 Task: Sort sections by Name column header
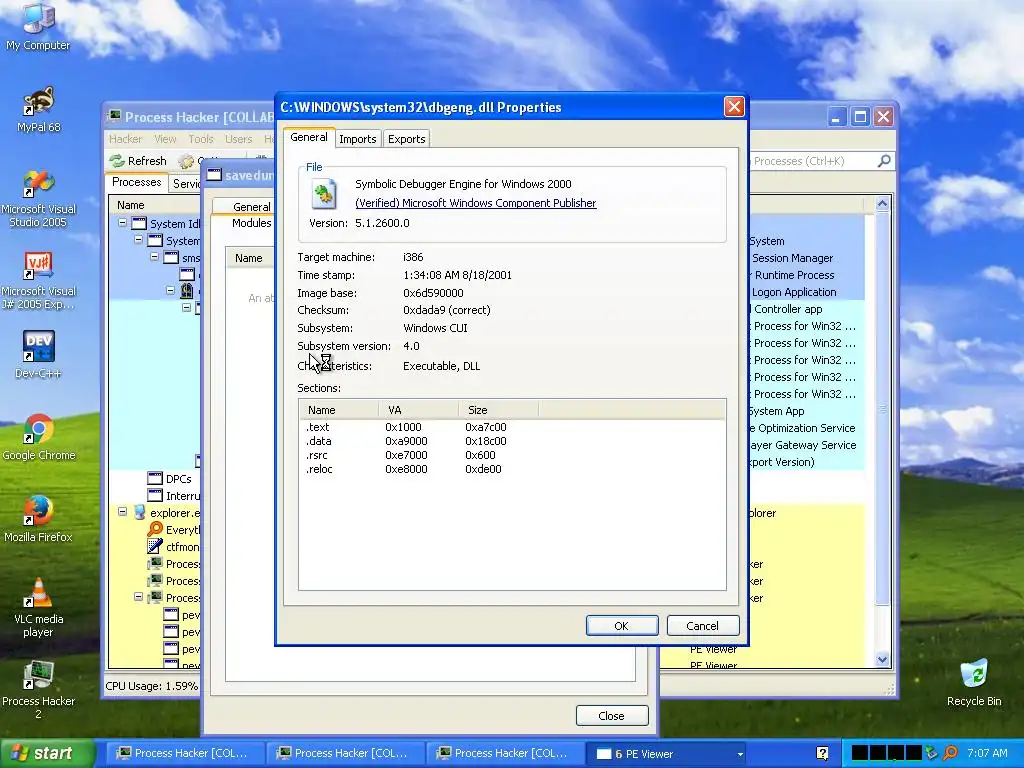point(338,409)
